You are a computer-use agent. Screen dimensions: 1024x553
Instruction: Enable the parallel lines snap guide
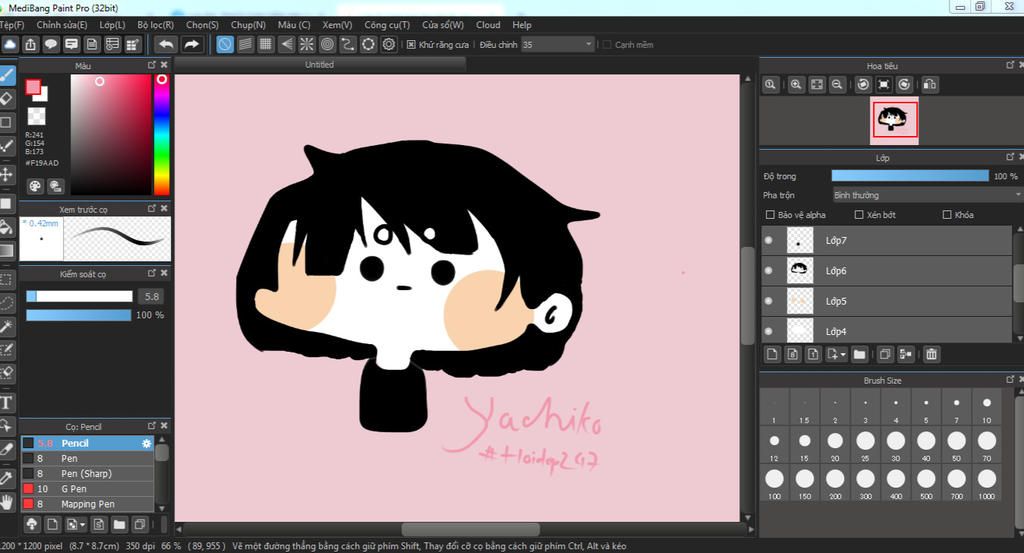pyautogui.click(x=246, y=44)
